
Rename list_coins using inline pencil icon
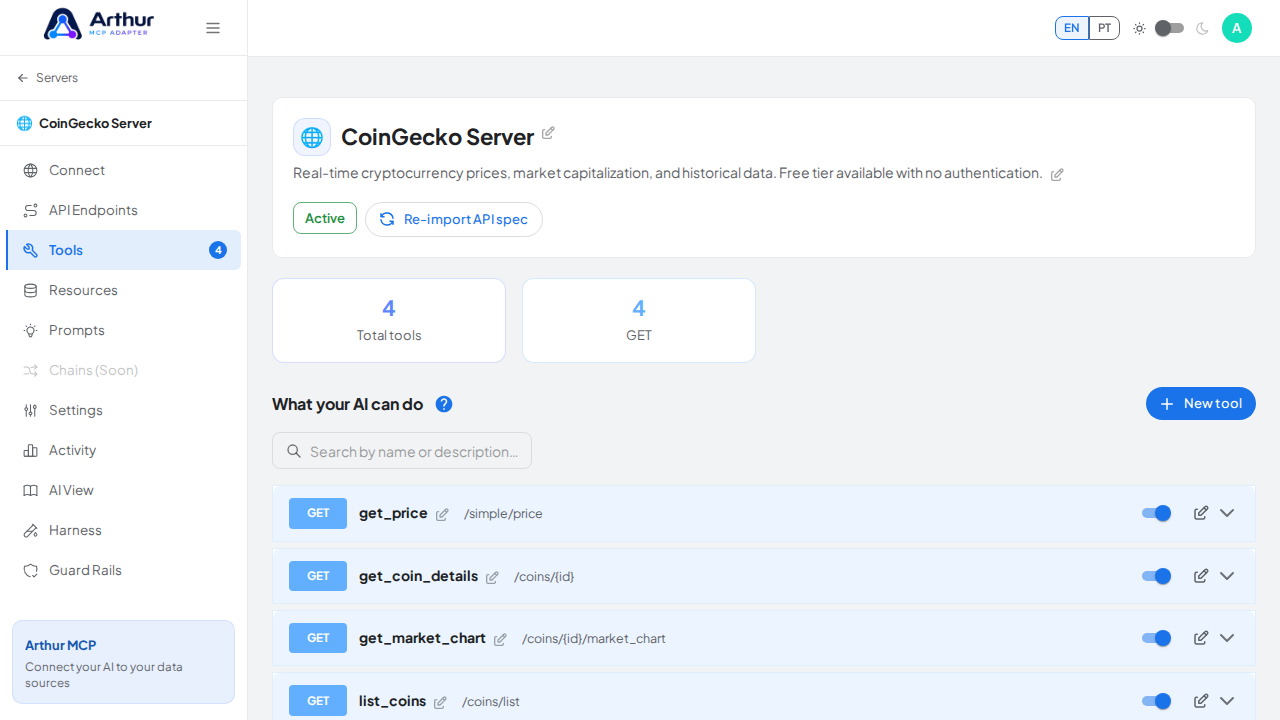coord(440,702)
